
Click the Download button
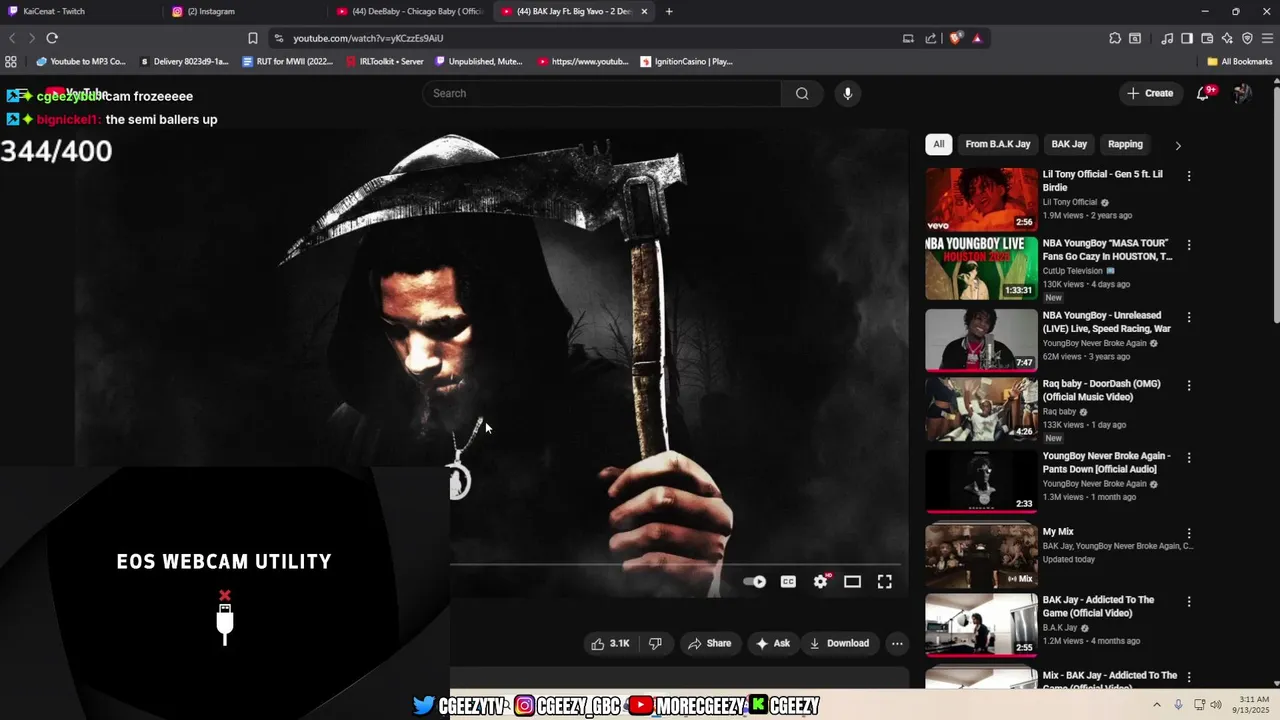pos(839,643)
